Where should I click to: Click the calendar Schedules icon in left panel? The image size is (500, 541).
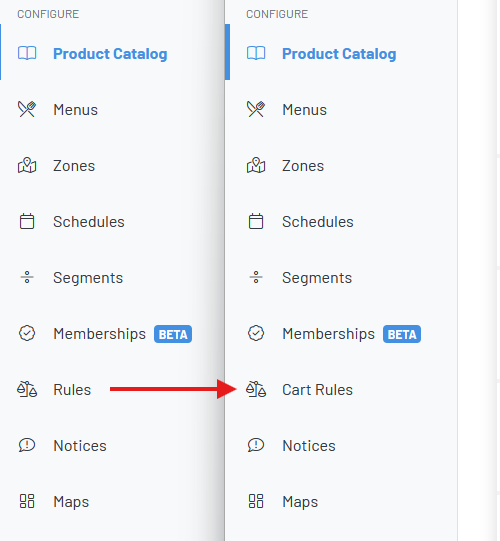[27, 222]
